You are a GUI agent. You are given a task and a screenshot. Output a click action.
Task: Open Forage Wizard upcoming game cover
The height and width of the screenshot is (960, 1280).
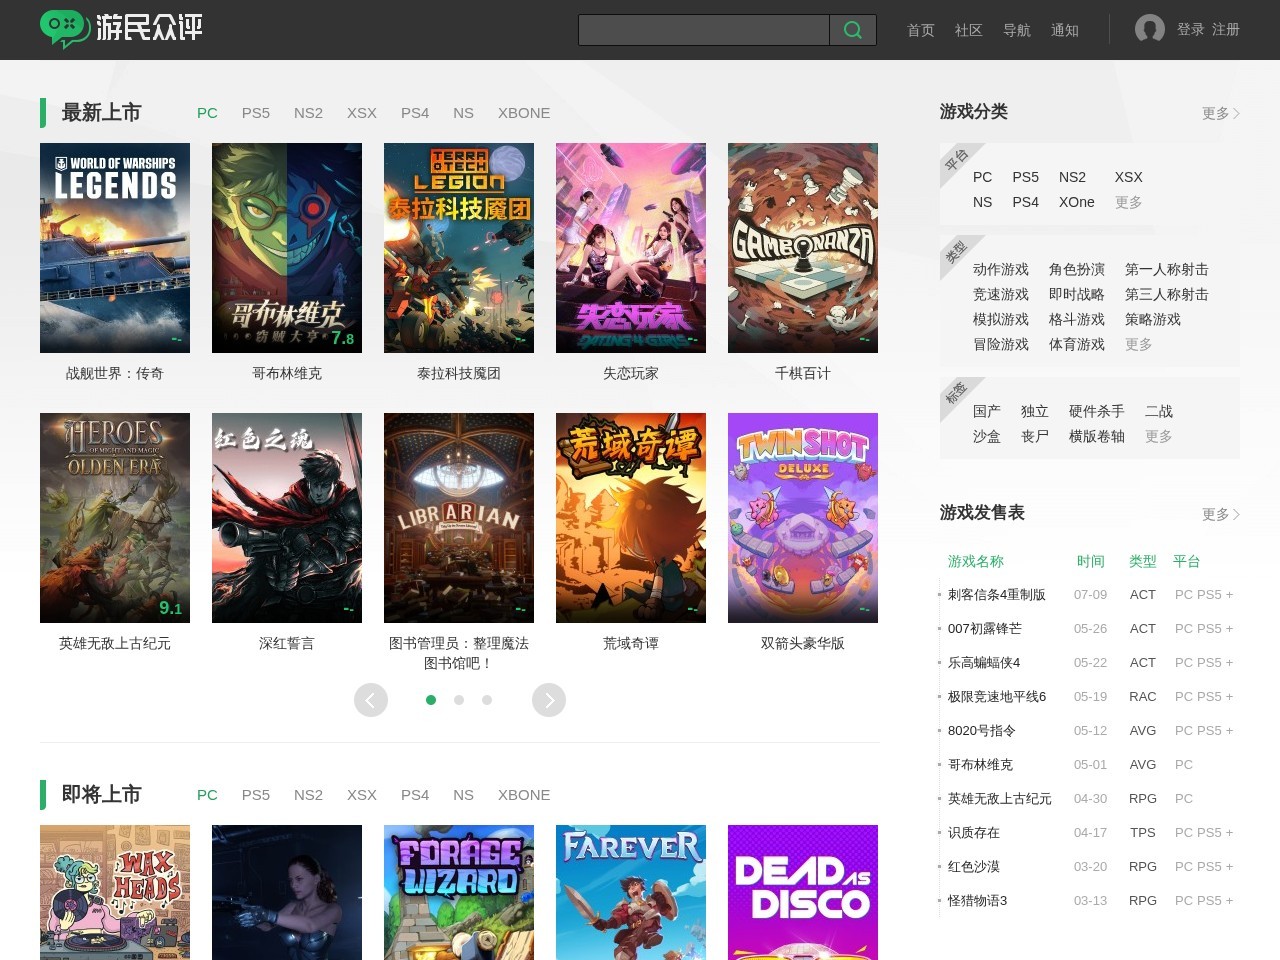pyautogui.click(x=459, y=892)
